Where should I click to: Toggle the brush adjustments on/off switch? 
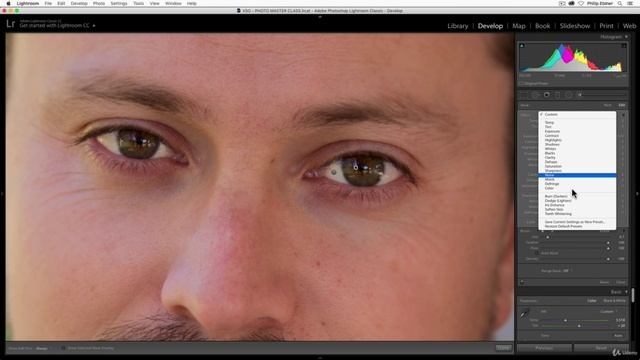pos(522,282)
